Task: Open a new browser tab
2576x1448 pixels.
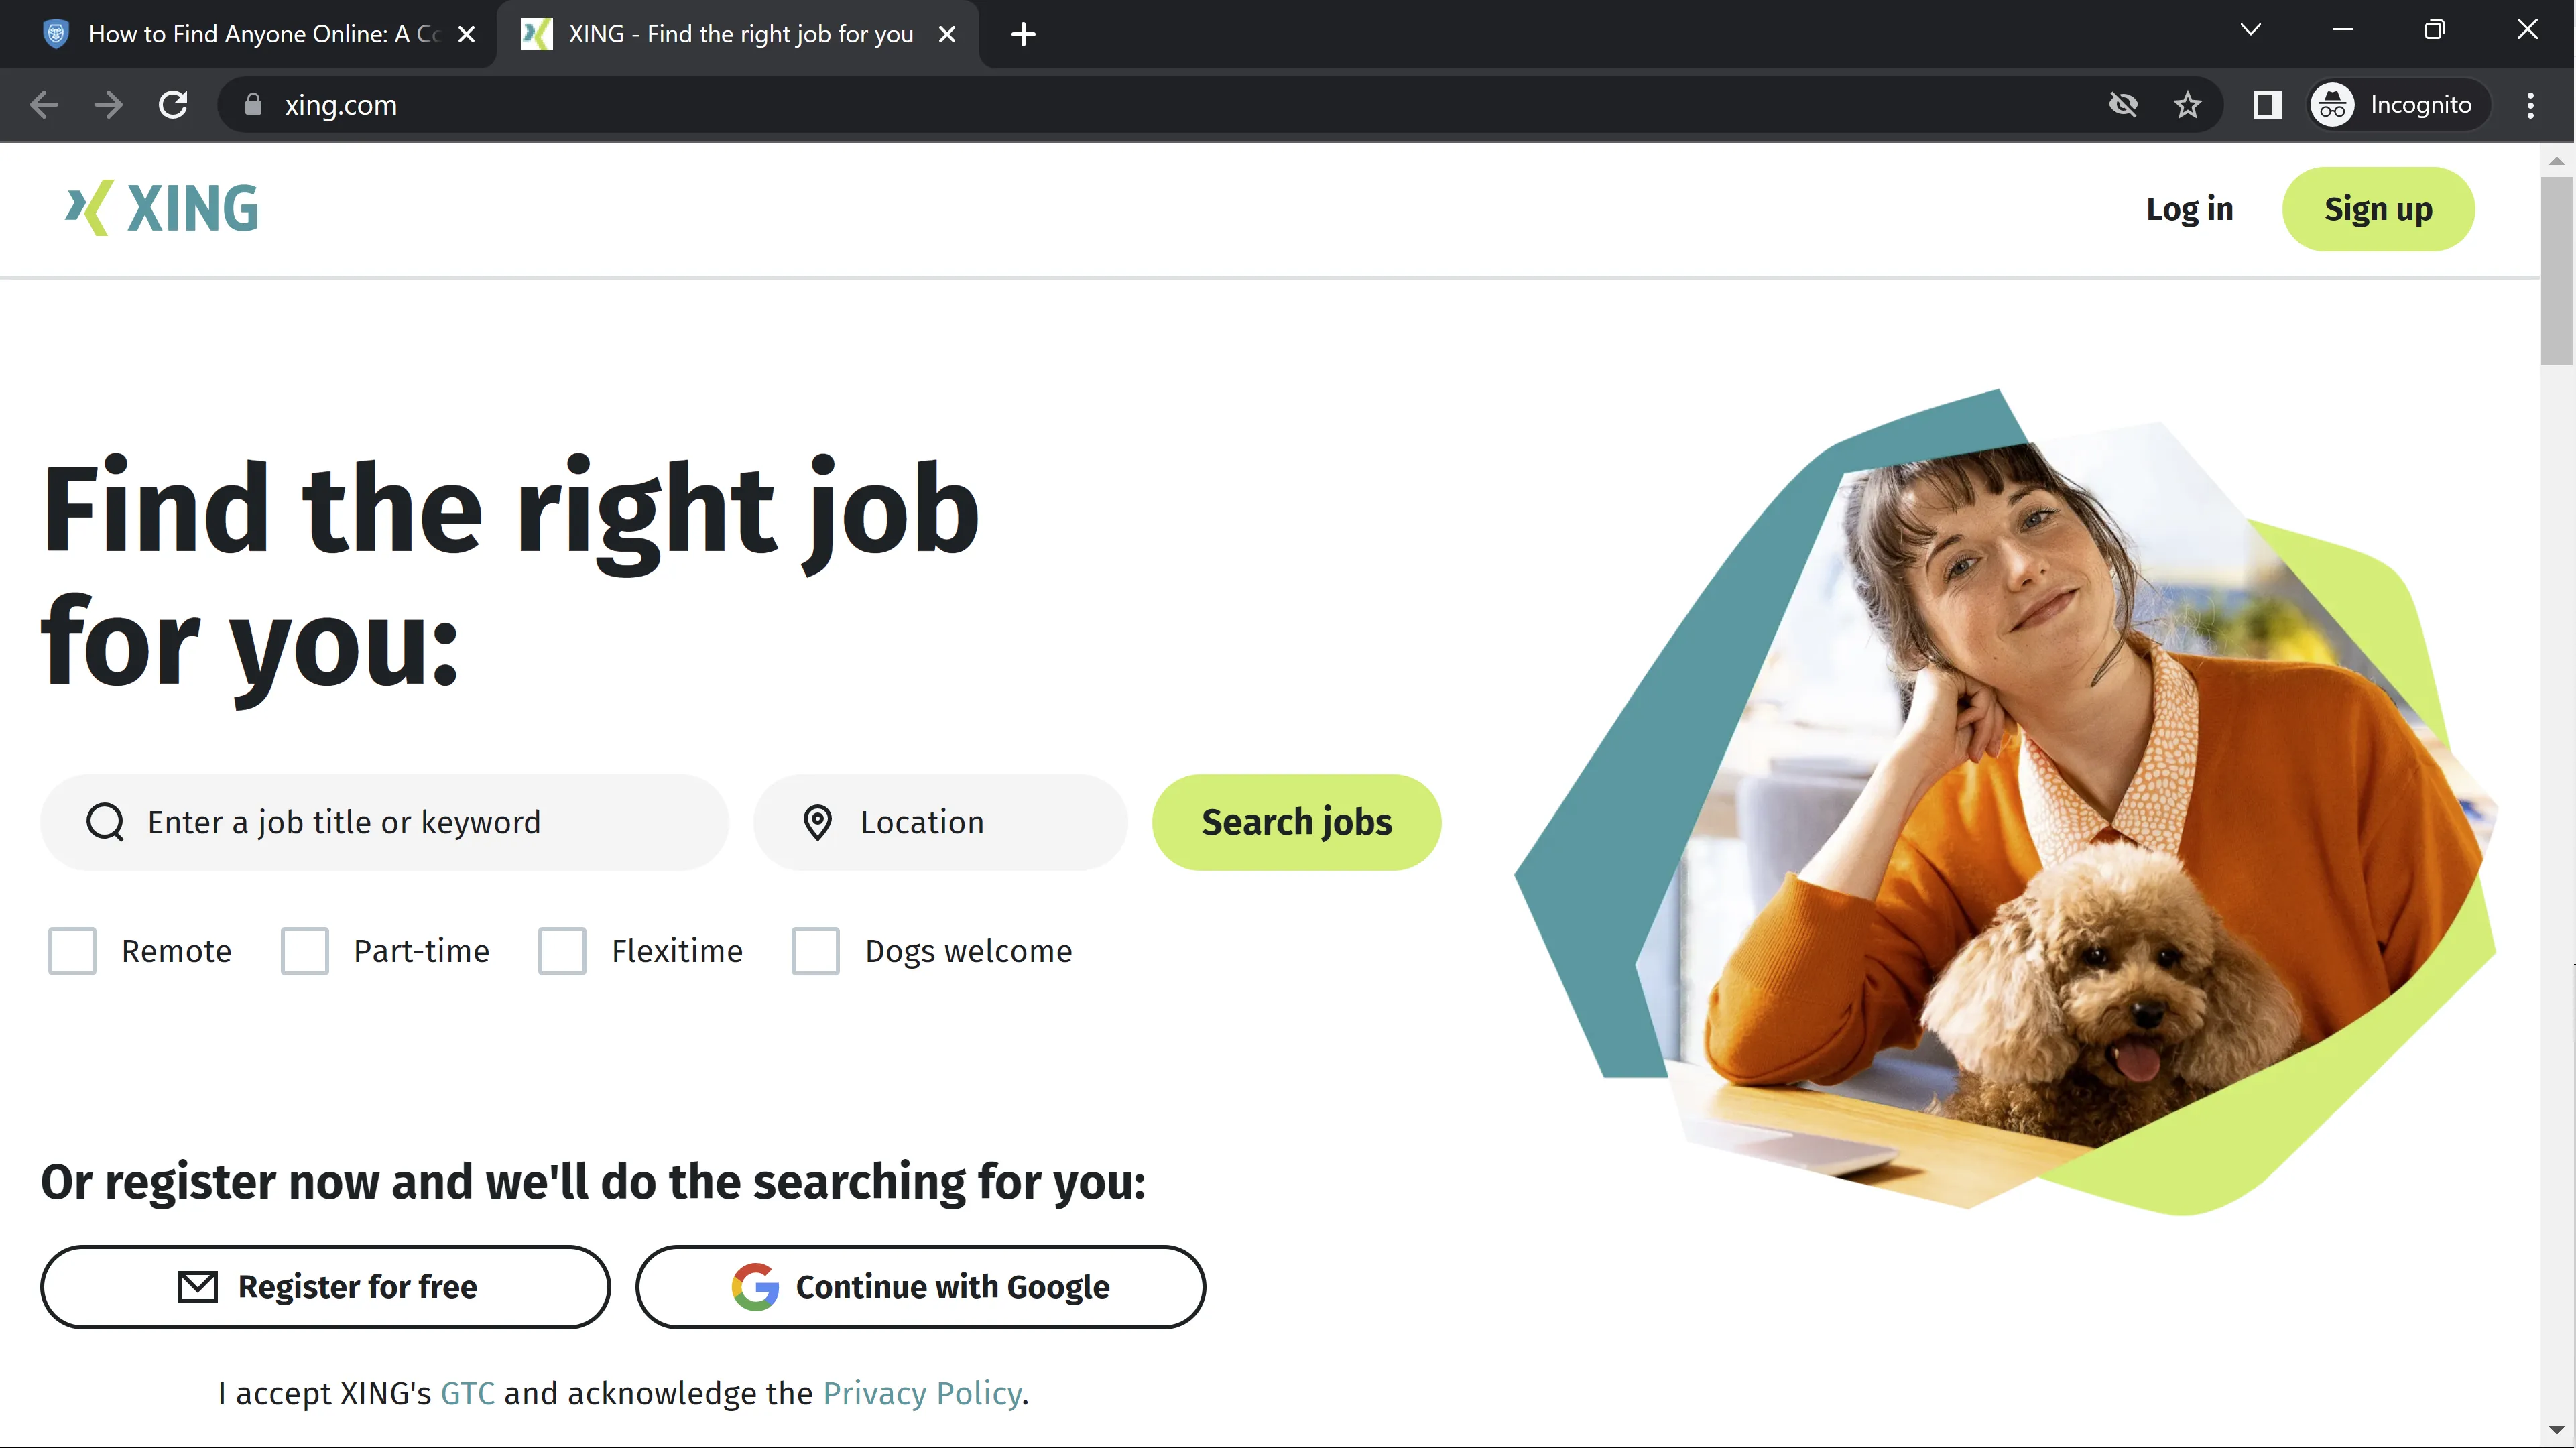Action: click(x=1022, y=35)
